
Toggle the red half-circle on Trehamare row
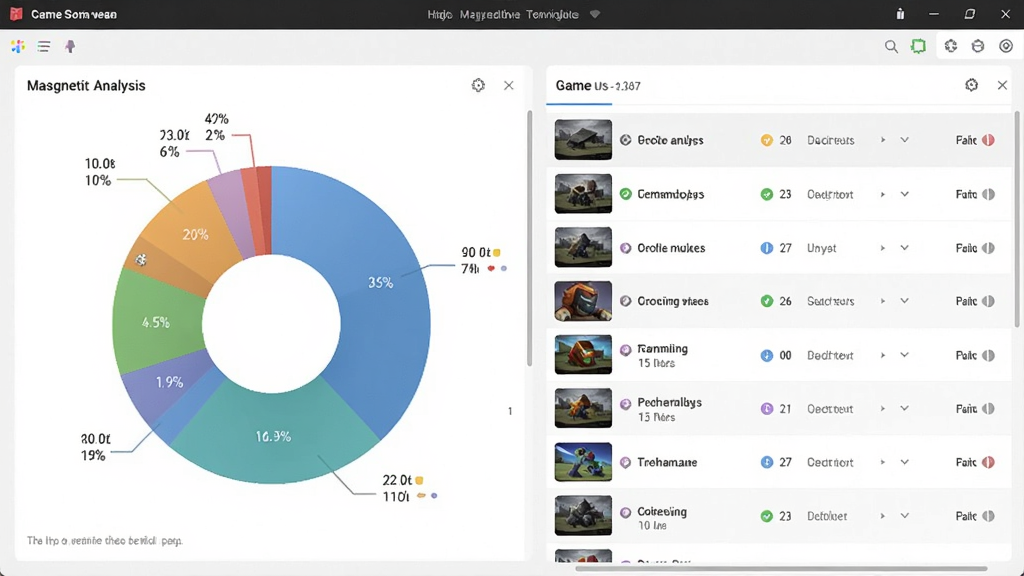[x=988, y=462]
